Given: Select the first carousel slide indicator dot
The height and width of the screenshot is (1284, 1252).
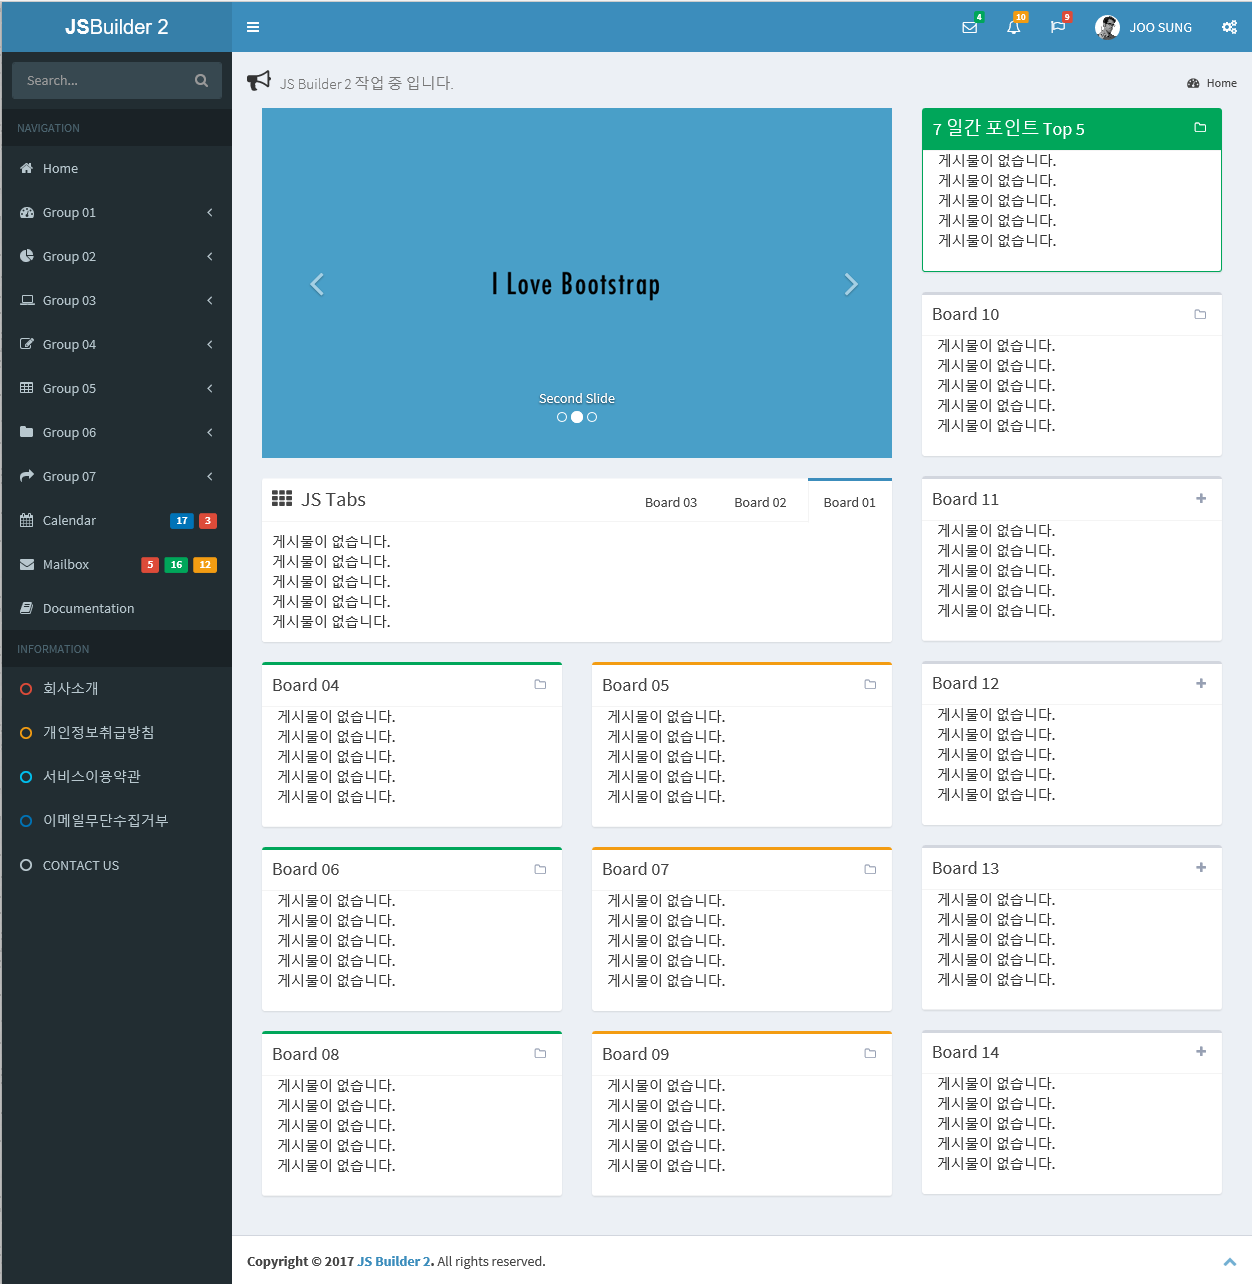Looking at the screenshot, I should [562, 417].
